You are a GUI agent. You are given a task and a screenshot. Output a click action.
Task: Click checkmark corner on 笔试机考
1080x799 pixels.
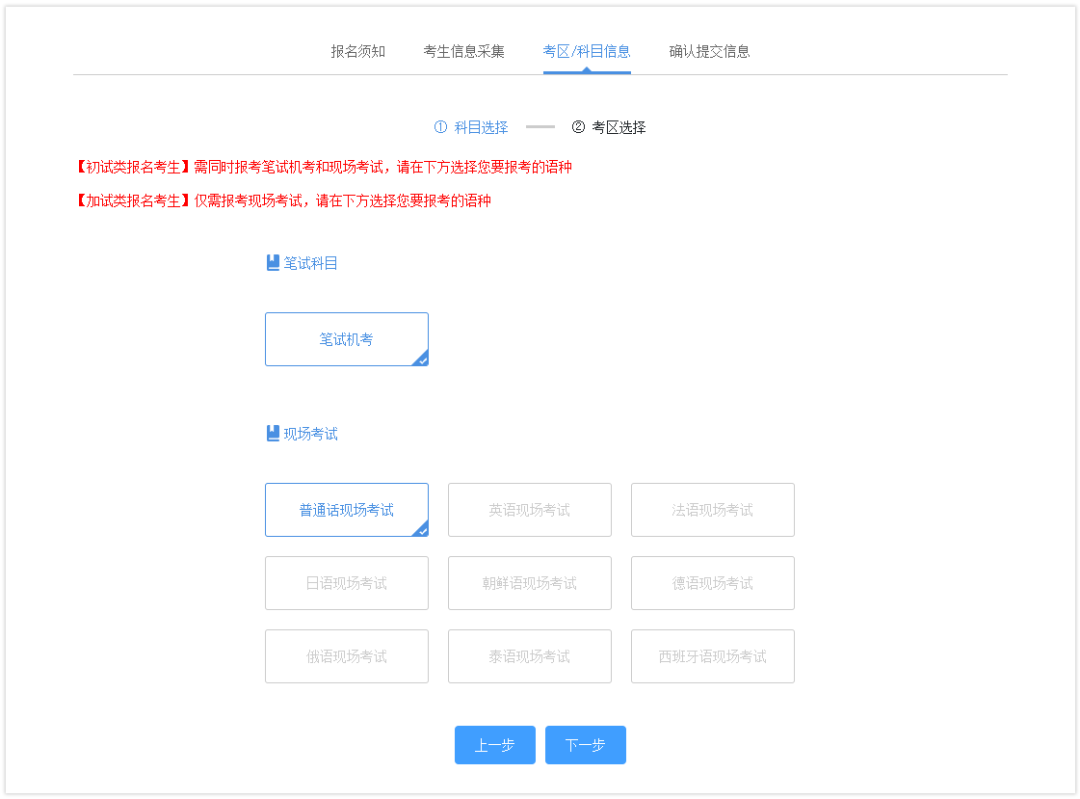422,359
